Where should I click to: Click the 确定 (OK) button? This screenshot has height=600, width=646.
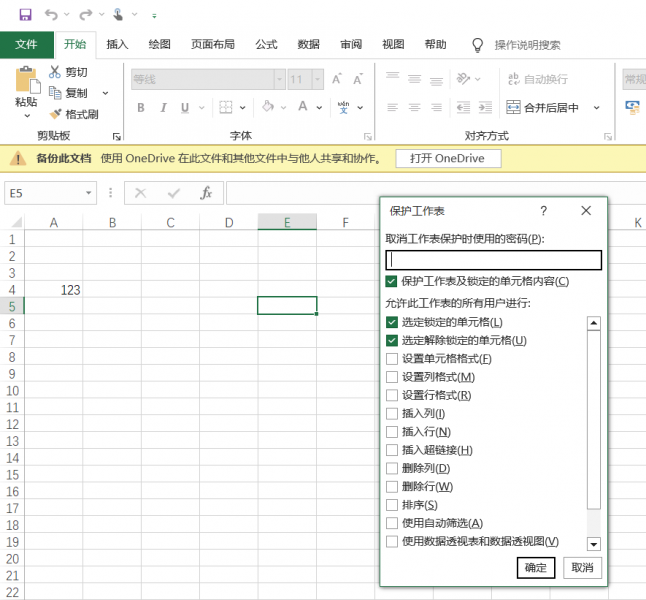536,568
